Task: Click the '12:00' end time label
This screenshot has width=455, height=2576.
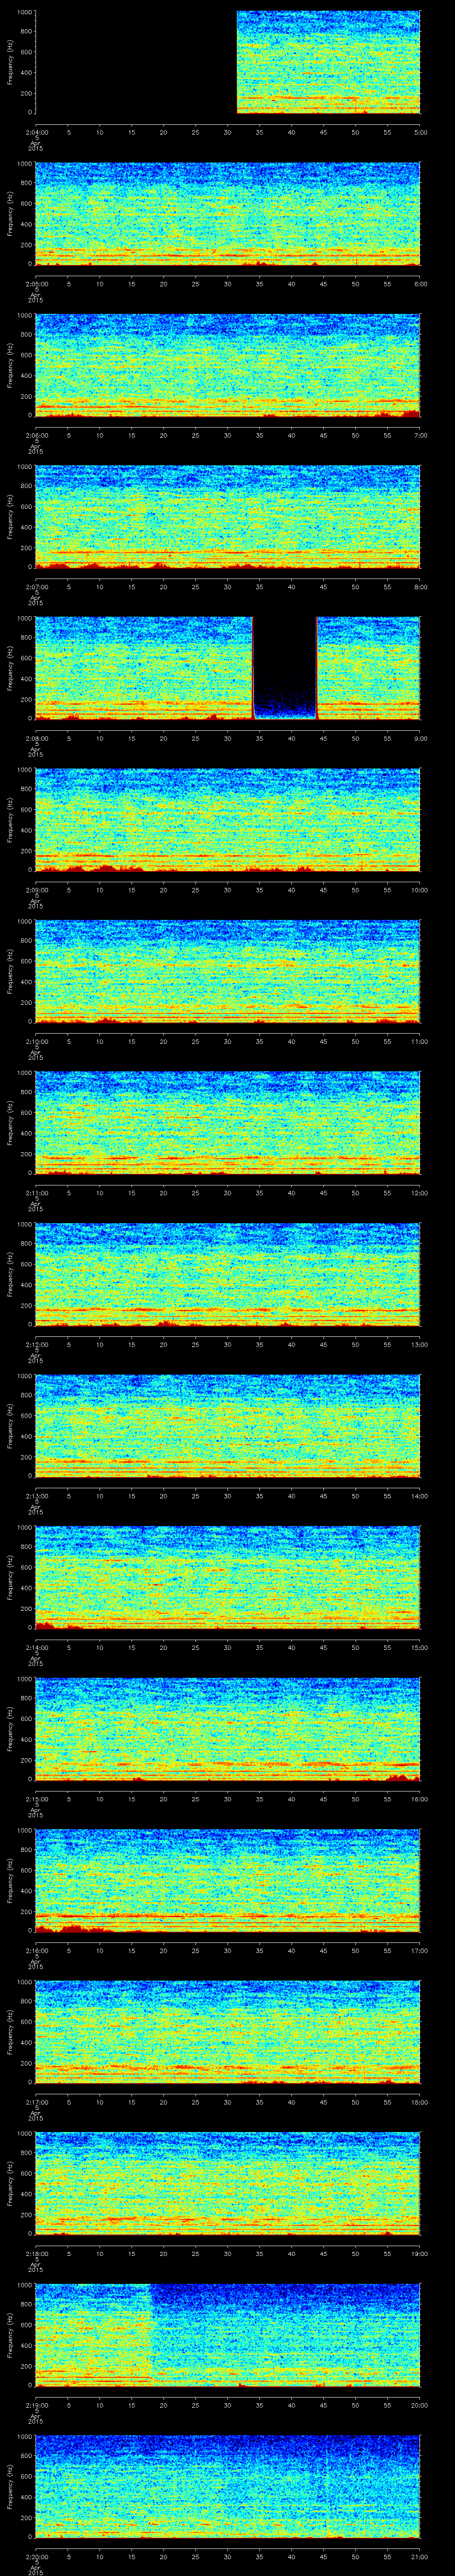Action: 420,1193
